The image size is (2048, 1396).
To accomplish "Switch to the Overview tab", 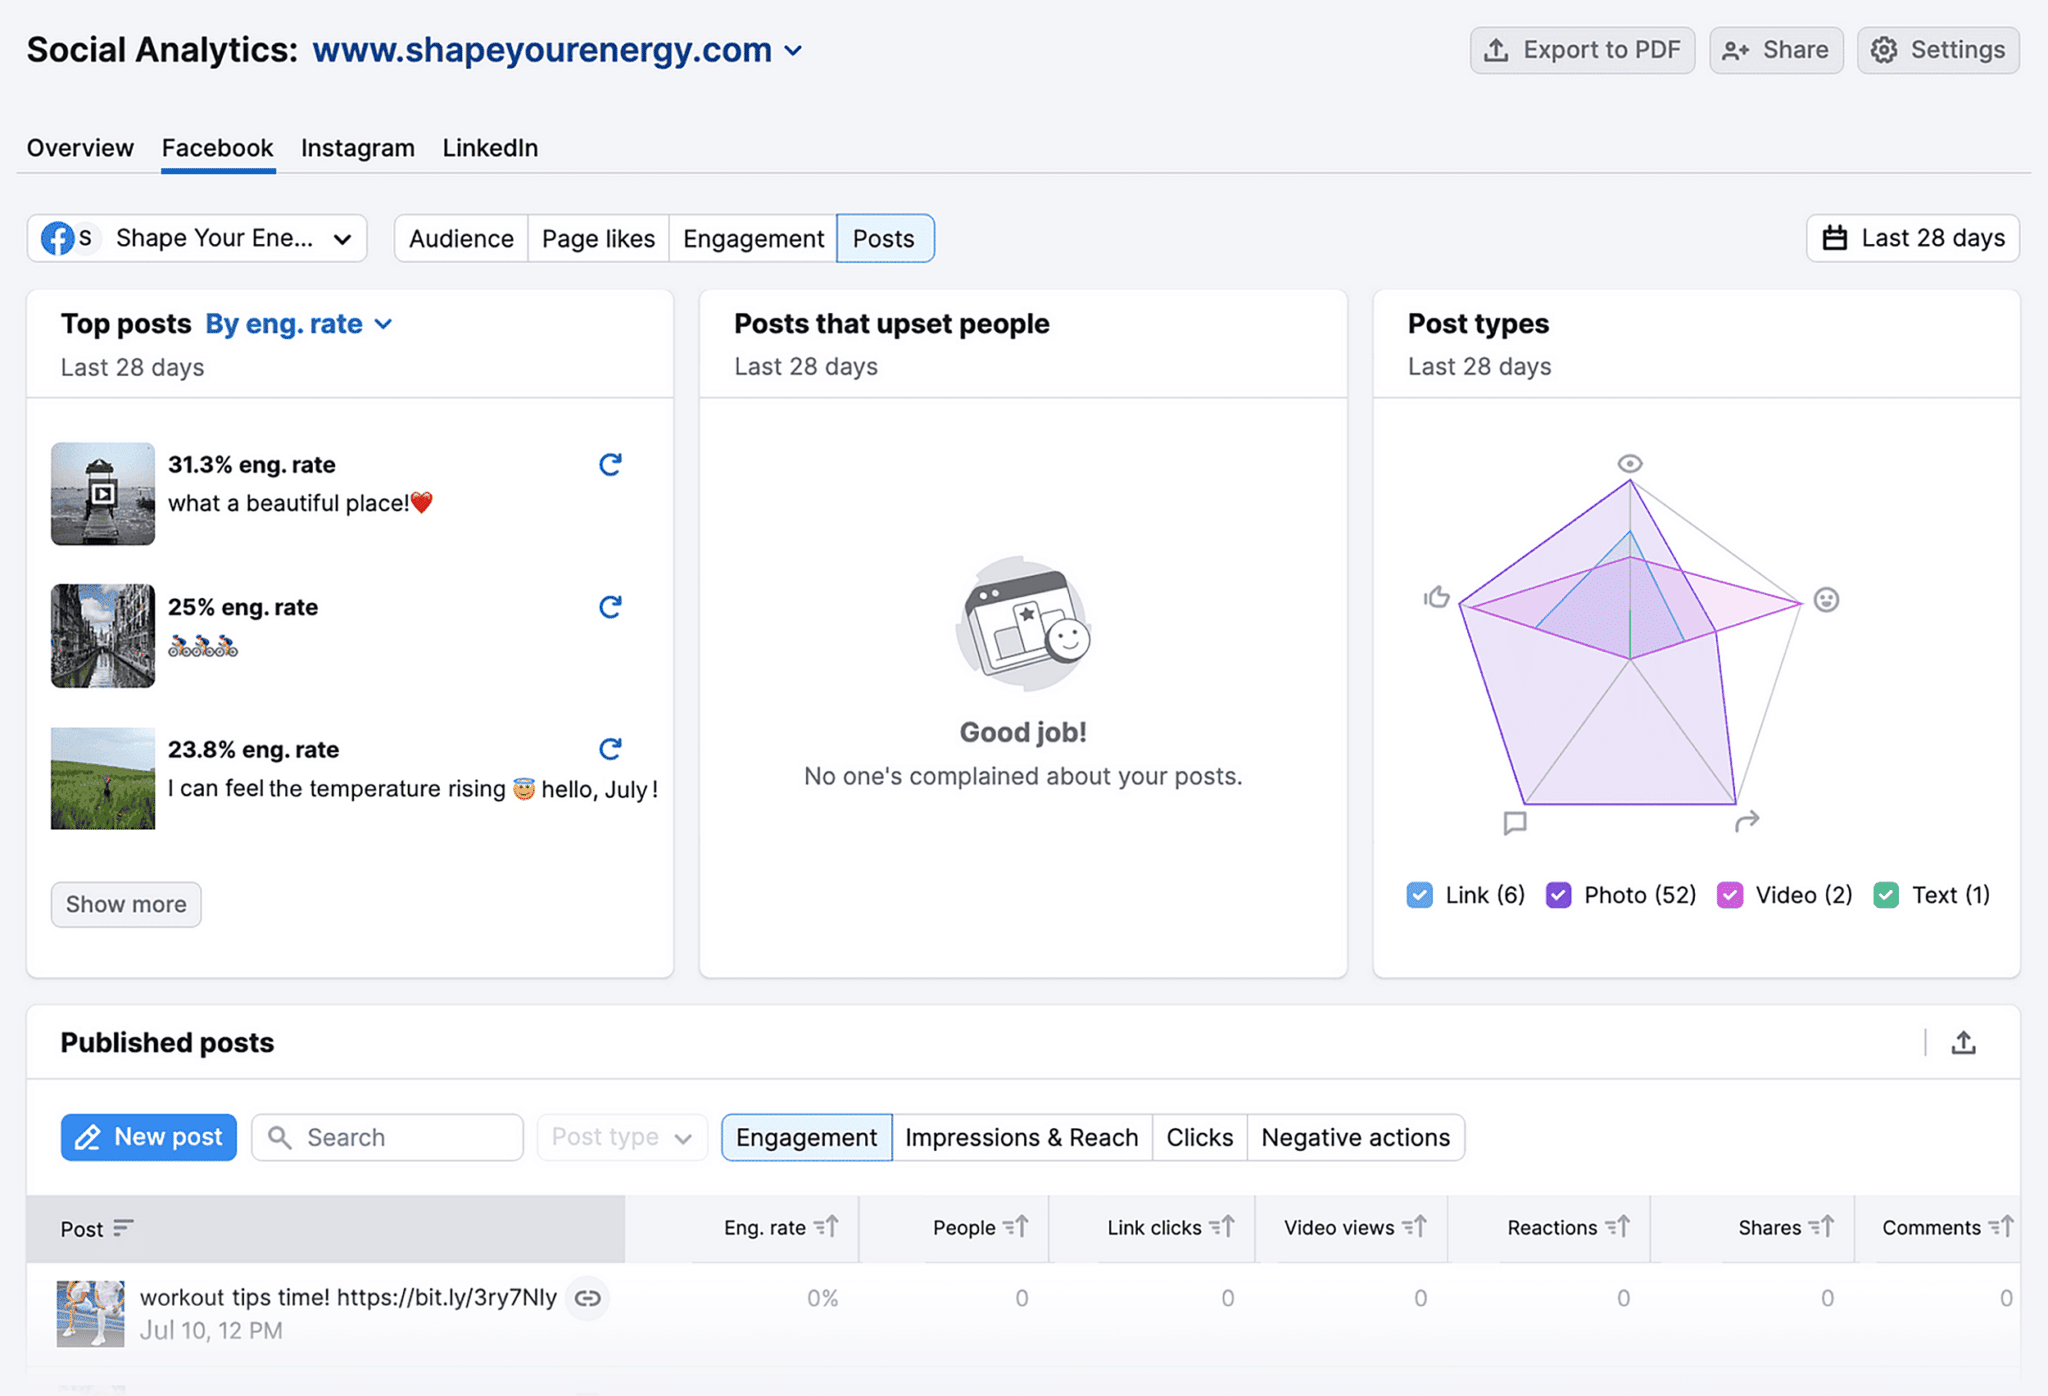I will (80, 148).
